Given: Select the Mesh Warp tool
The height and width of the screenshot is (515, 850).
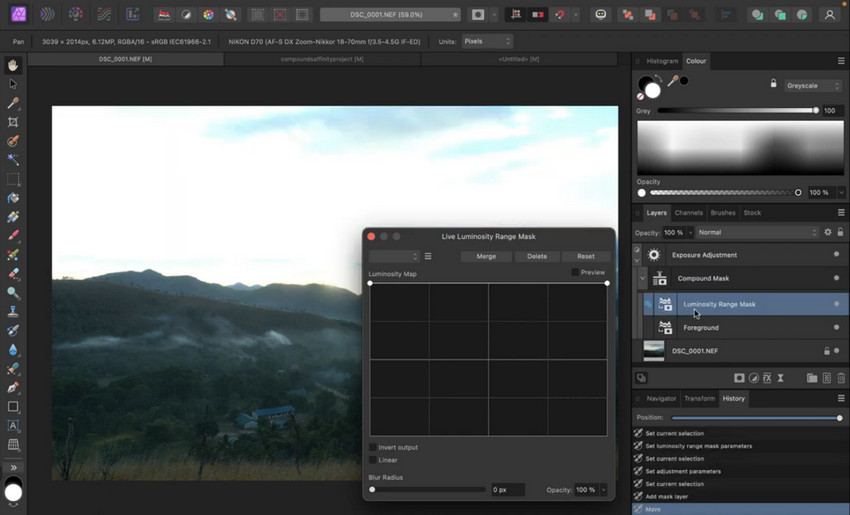Looking at the screenshot, I should coord(13,445).
